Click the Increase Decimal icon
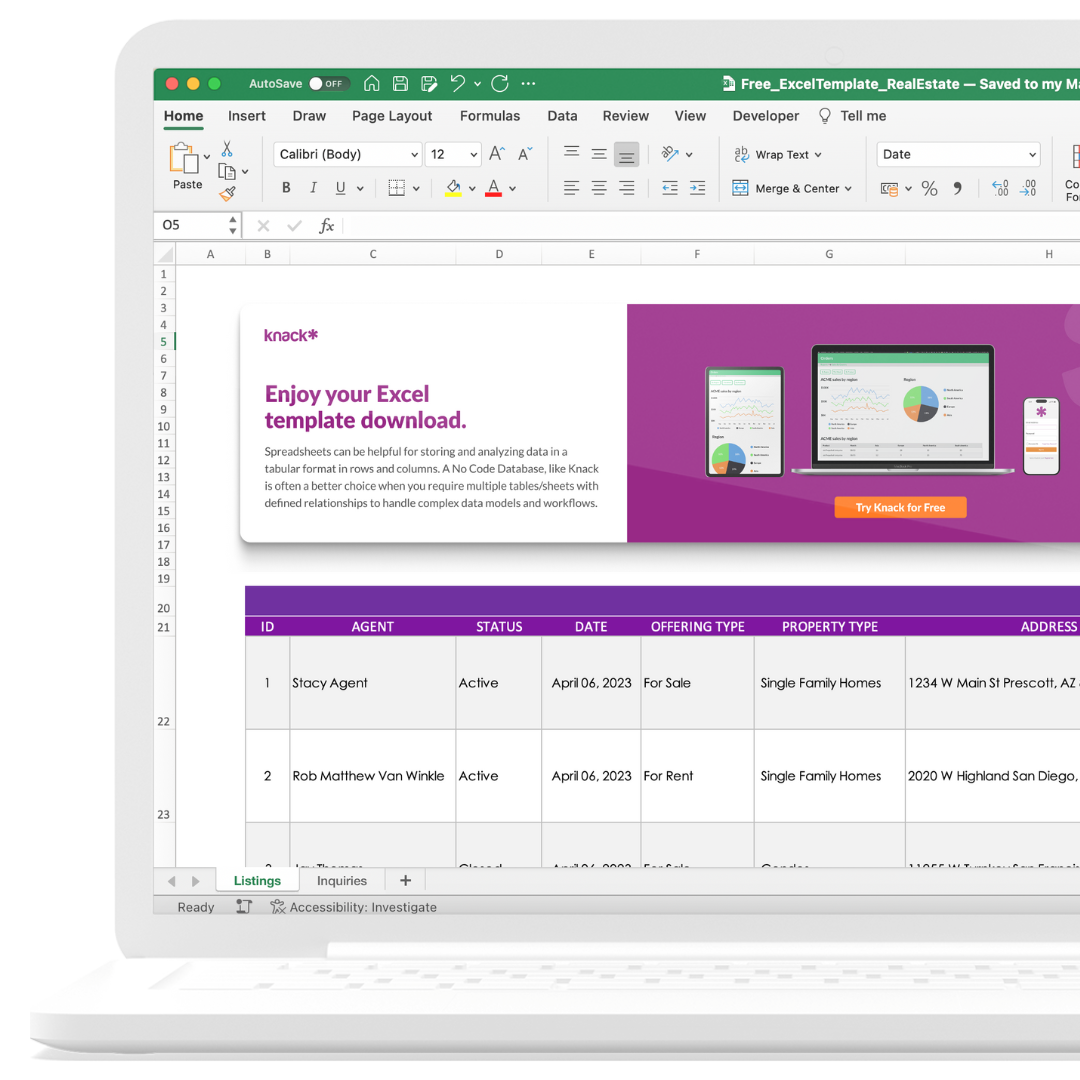Image resolution: width=1080 pixels, height=1080 pixels. [x=1000, y=188]
